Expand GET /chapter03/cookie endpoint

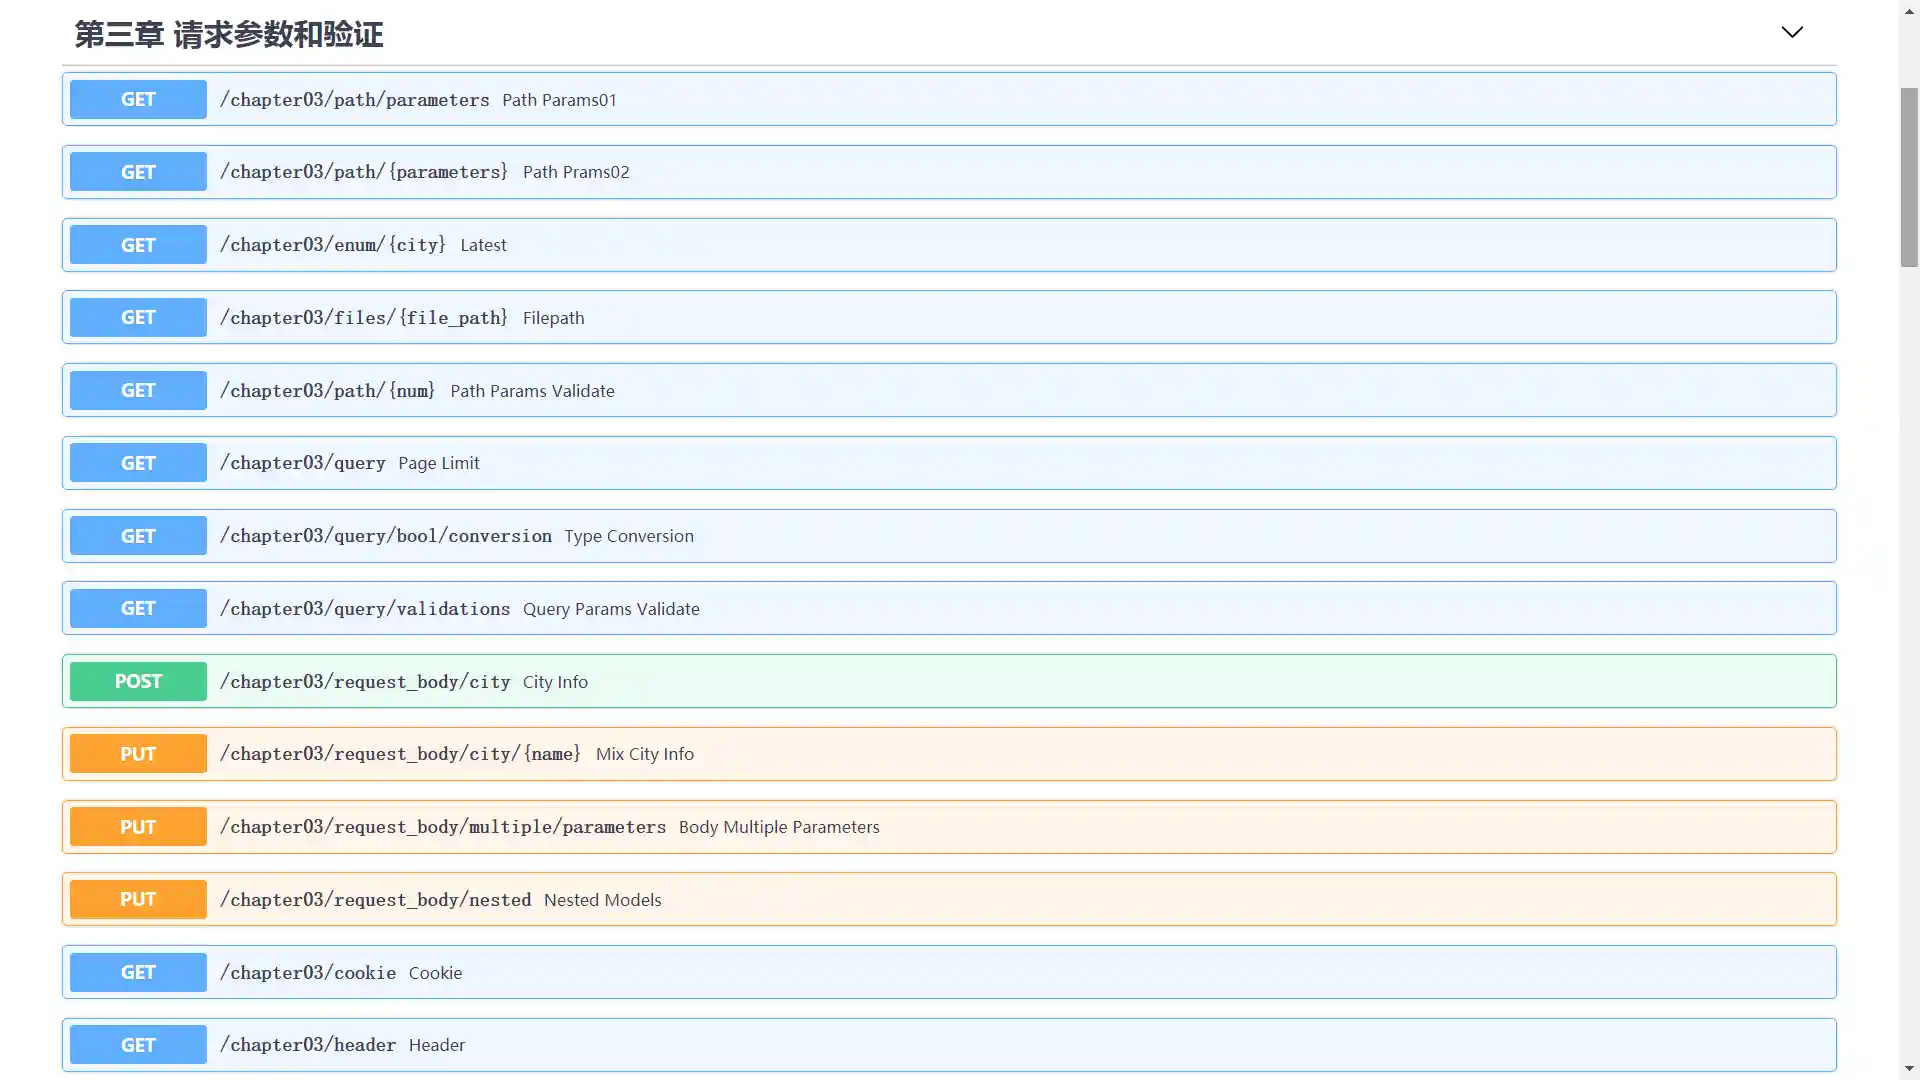point(307,973)
